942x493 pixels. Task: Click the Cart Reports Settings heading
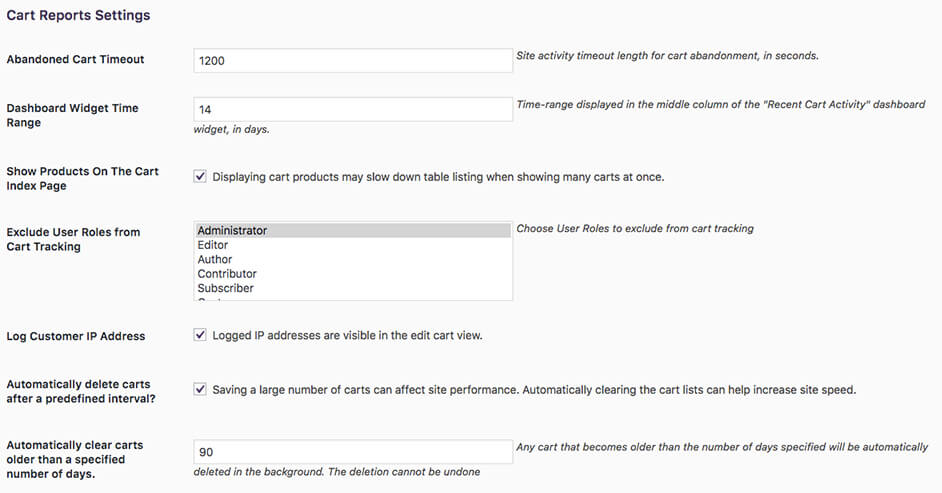[79, 15]
